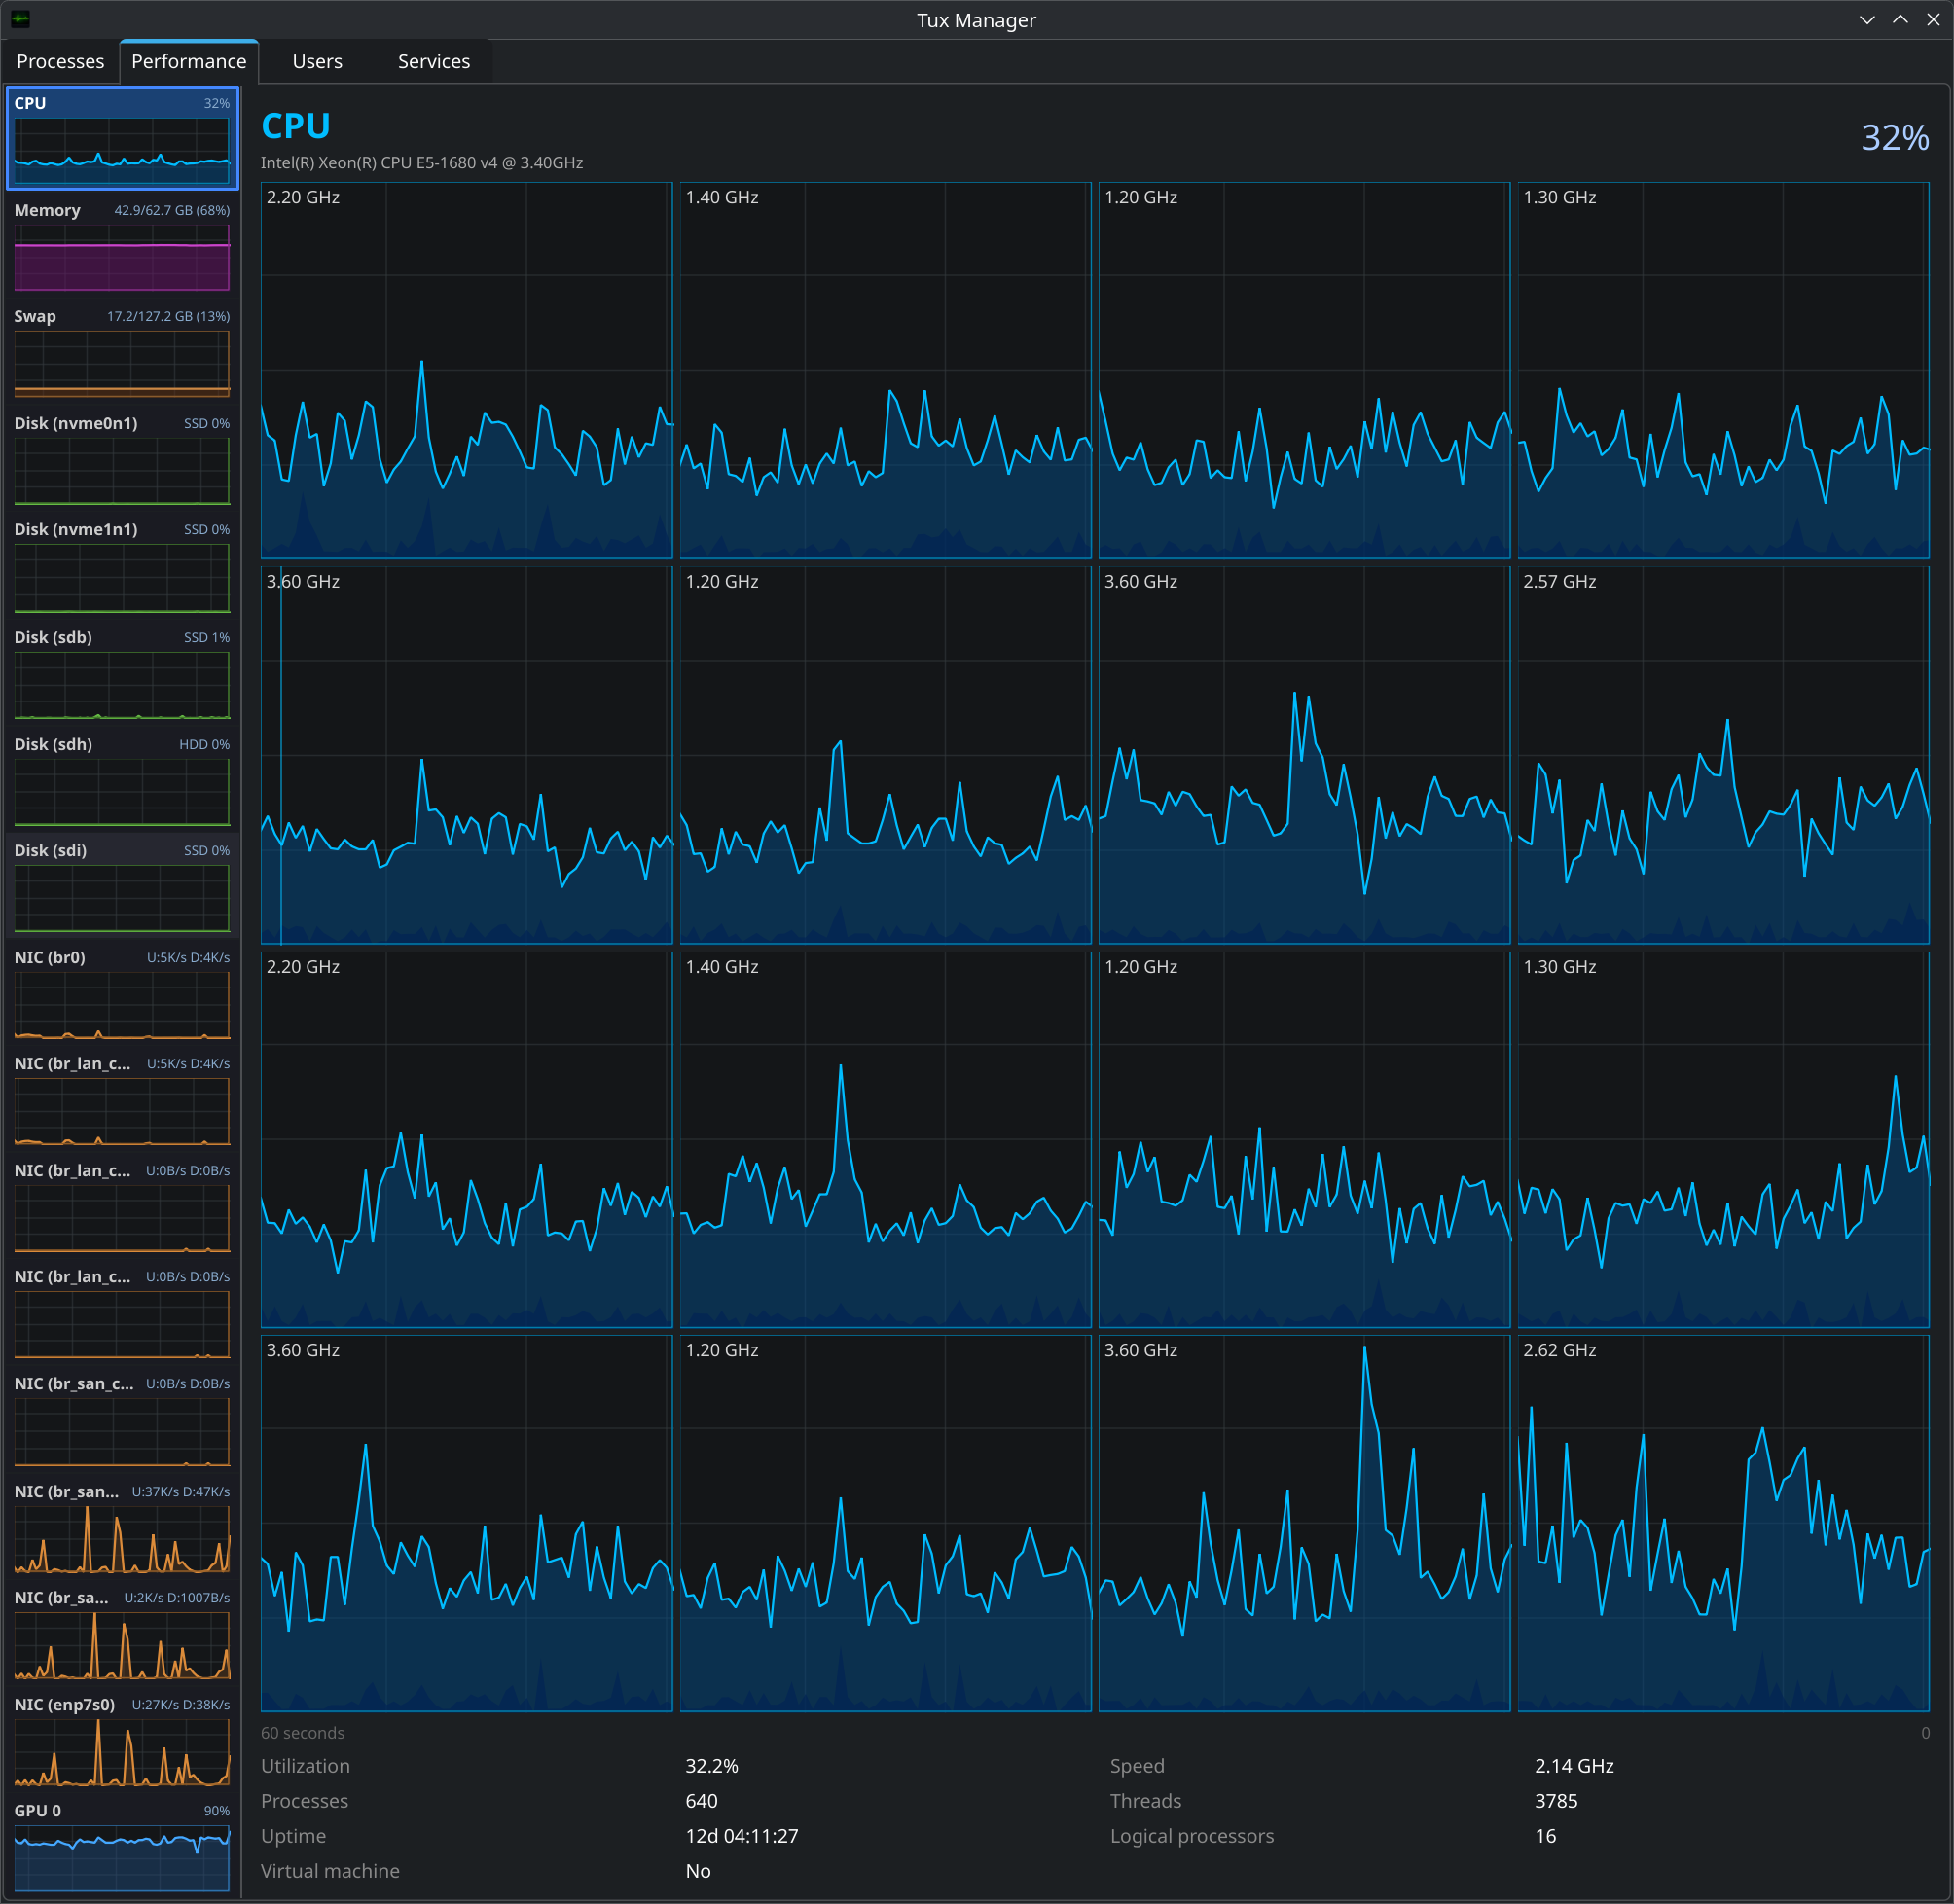Select NIC (br_san...) with U:37K/s D:47K/s
Screen dimensions: 1954x1904
click(122, 1527)
